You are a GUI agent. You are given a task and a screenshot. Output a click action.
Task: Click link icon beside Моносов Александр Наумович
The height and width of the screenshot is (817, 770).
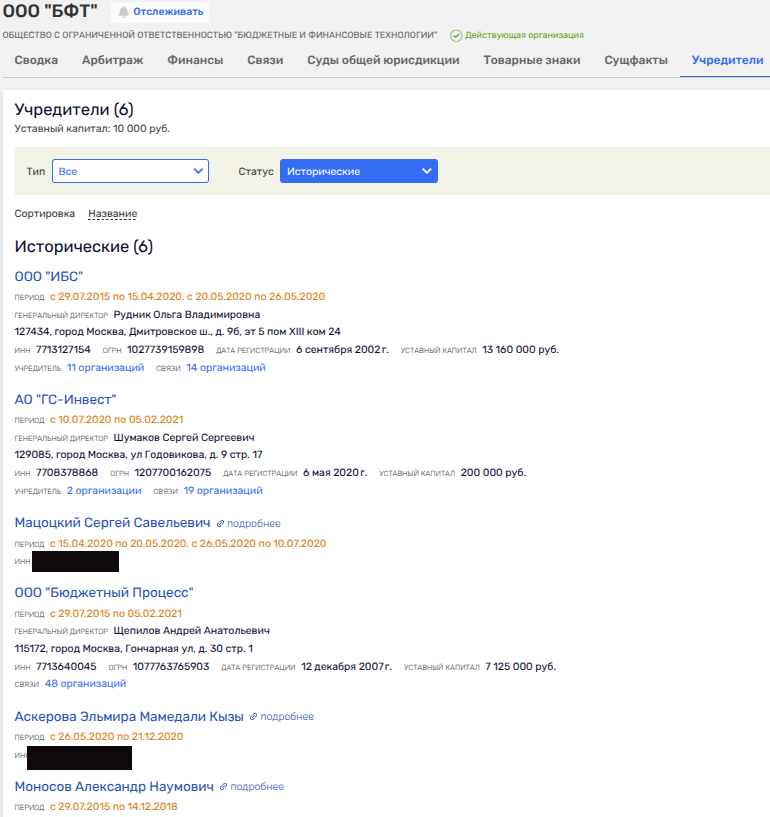[223, 787]
